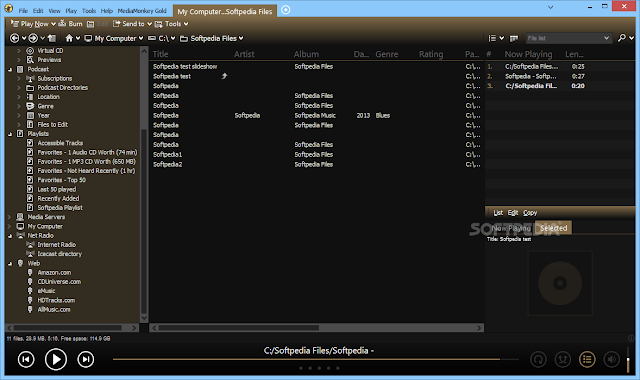Toggle the repeat playback icon
The image size is (640, 380).
(538, 359)
